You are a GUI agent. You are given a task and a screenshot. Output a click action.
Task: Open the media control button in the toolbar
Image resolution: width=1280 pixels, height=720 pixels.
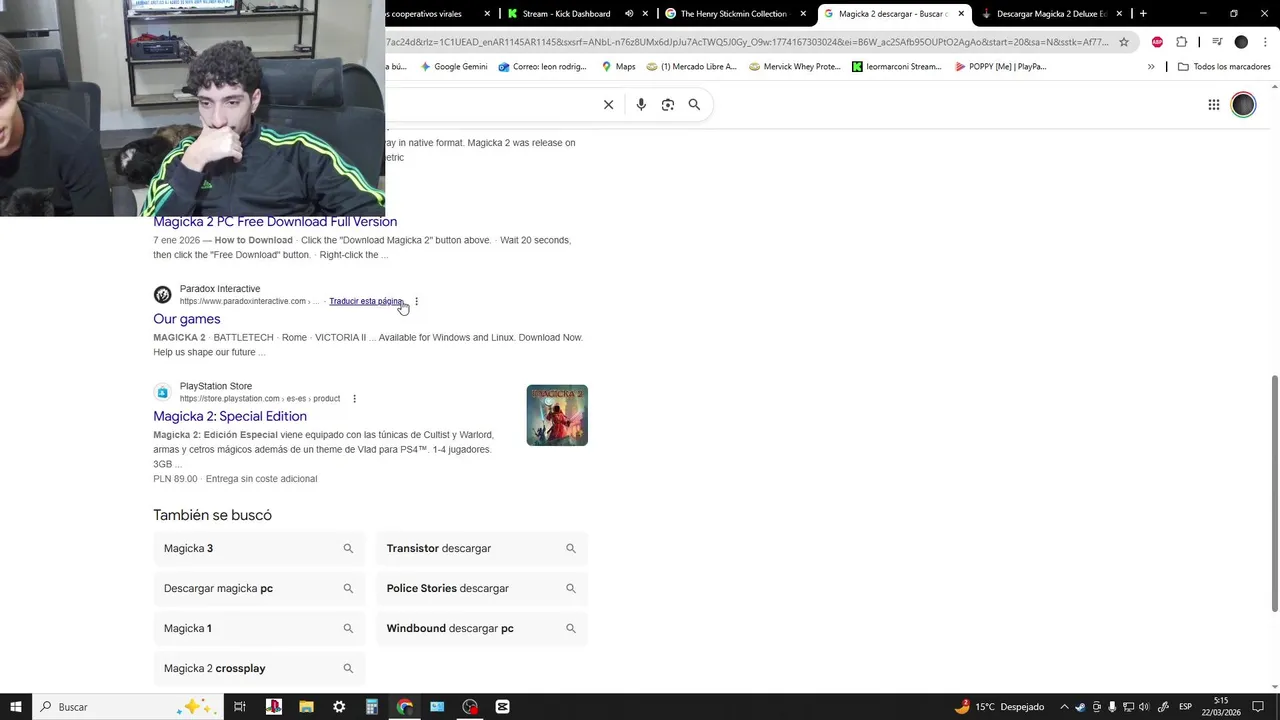coord(1217,42)
